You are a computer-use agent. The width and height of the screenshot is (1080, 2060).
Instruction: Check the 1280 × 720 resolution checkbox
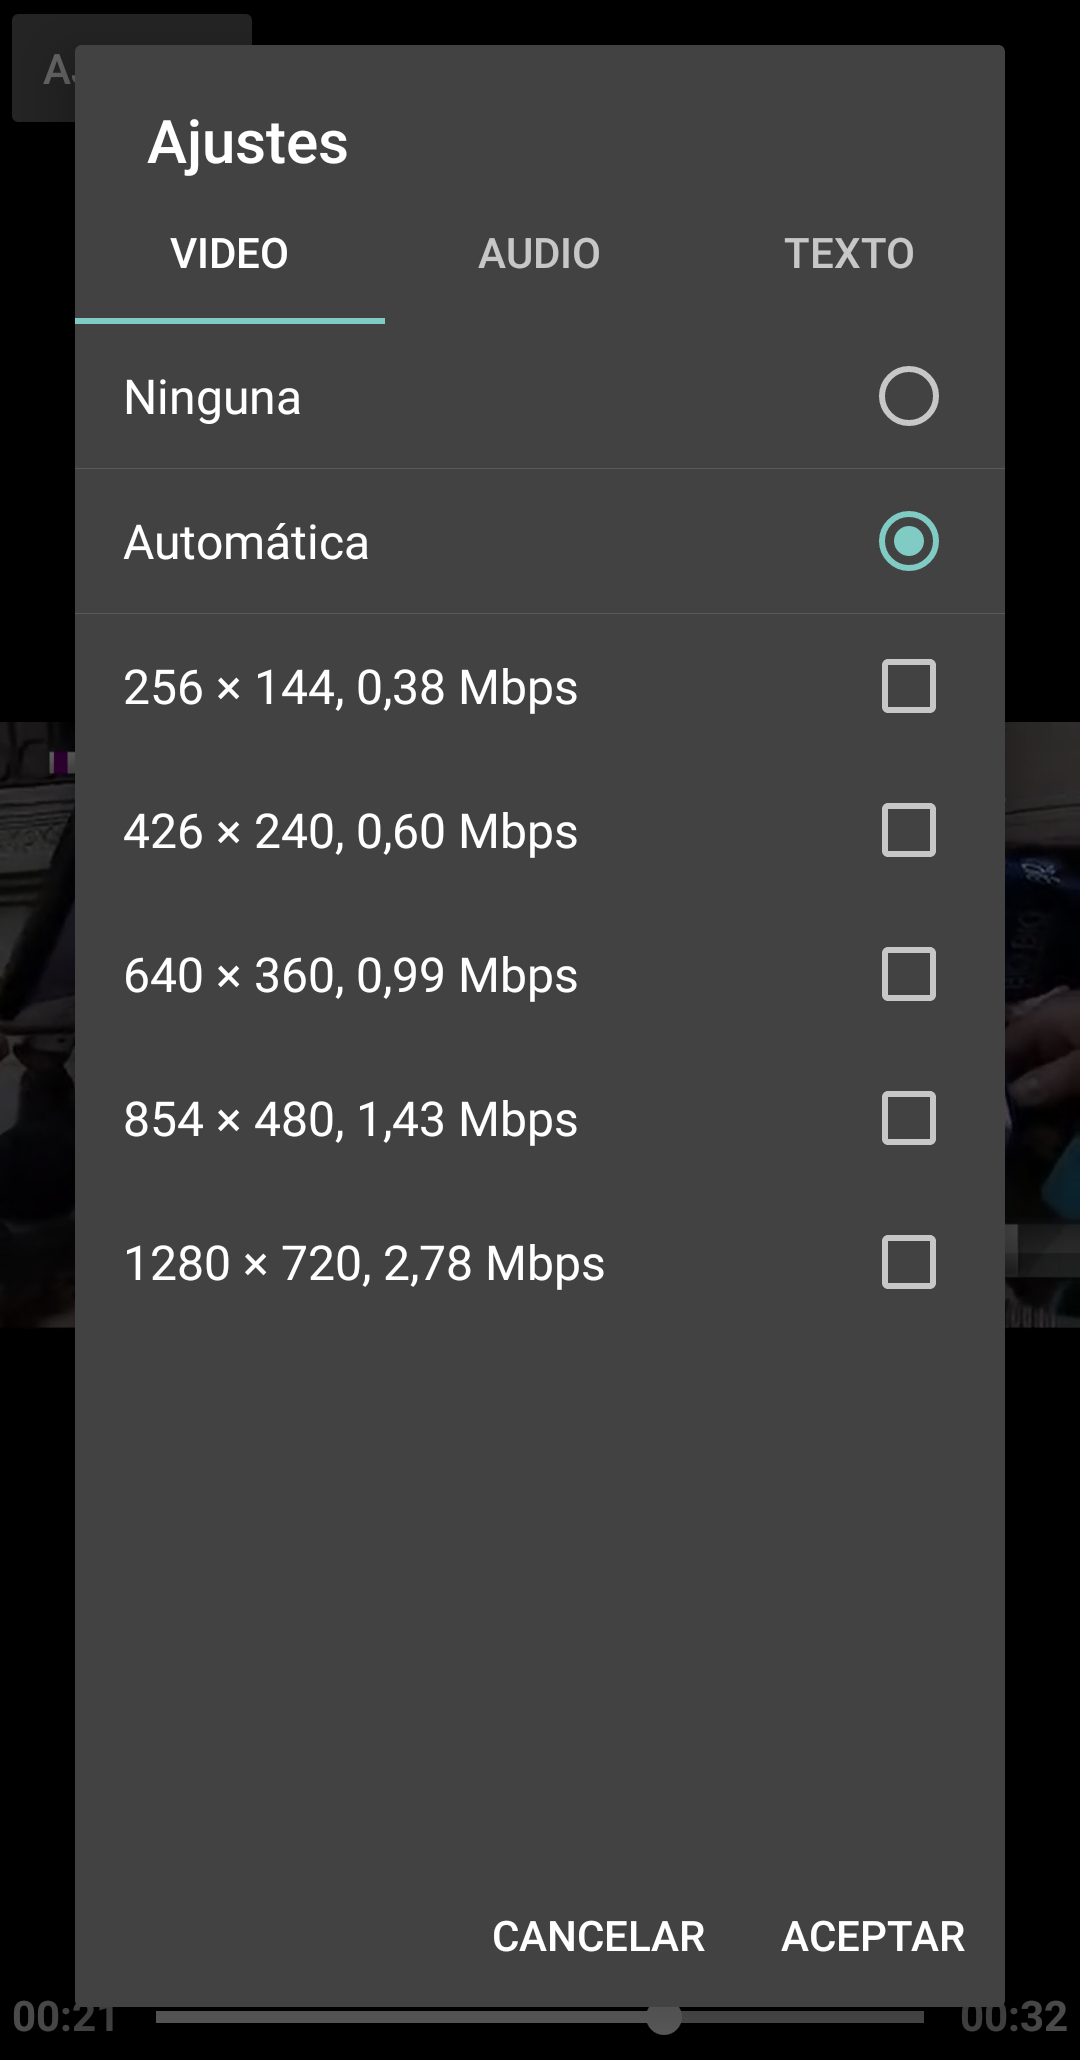click(908, 1262)
